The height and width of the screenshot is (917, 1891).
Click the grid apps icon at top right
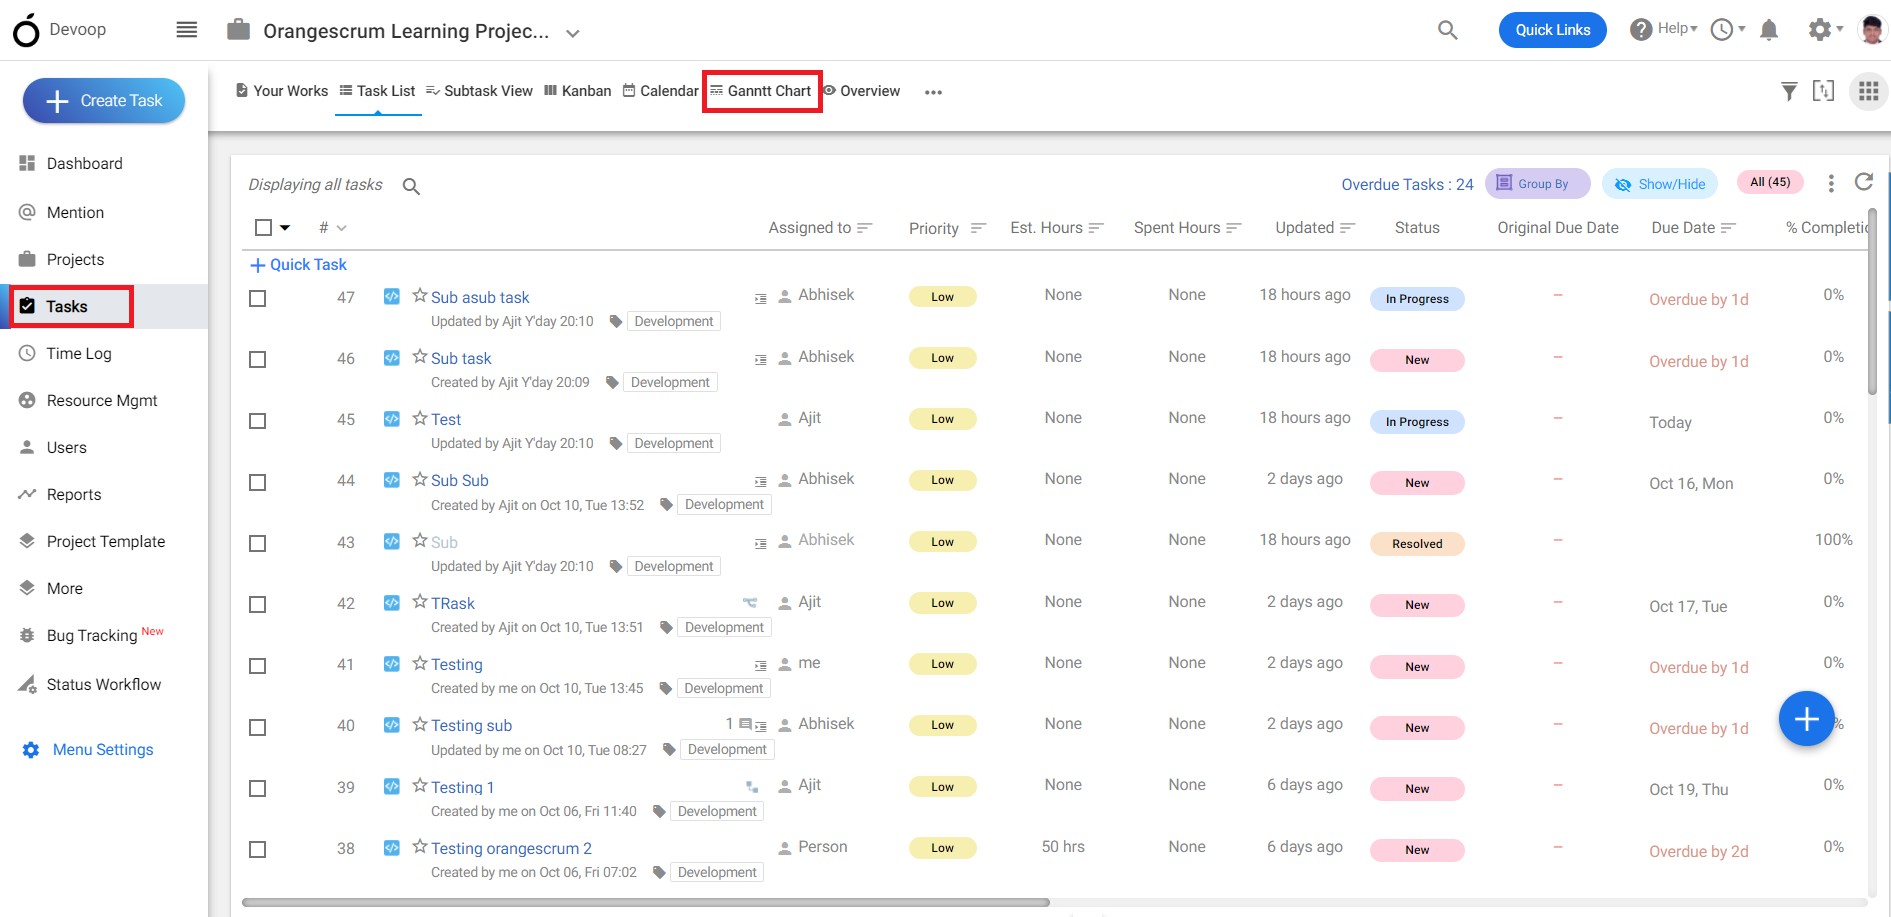point(1868,92)
